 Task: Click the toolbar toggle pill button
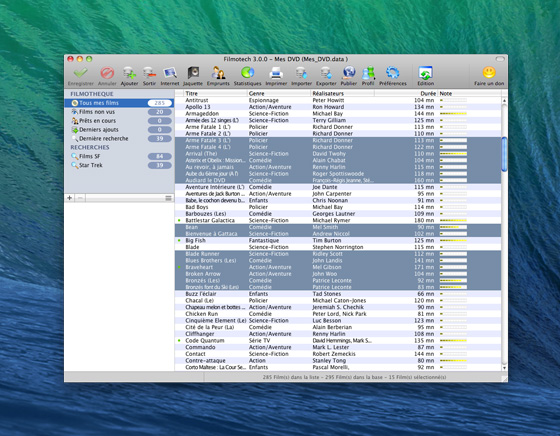tap(500, 59)
